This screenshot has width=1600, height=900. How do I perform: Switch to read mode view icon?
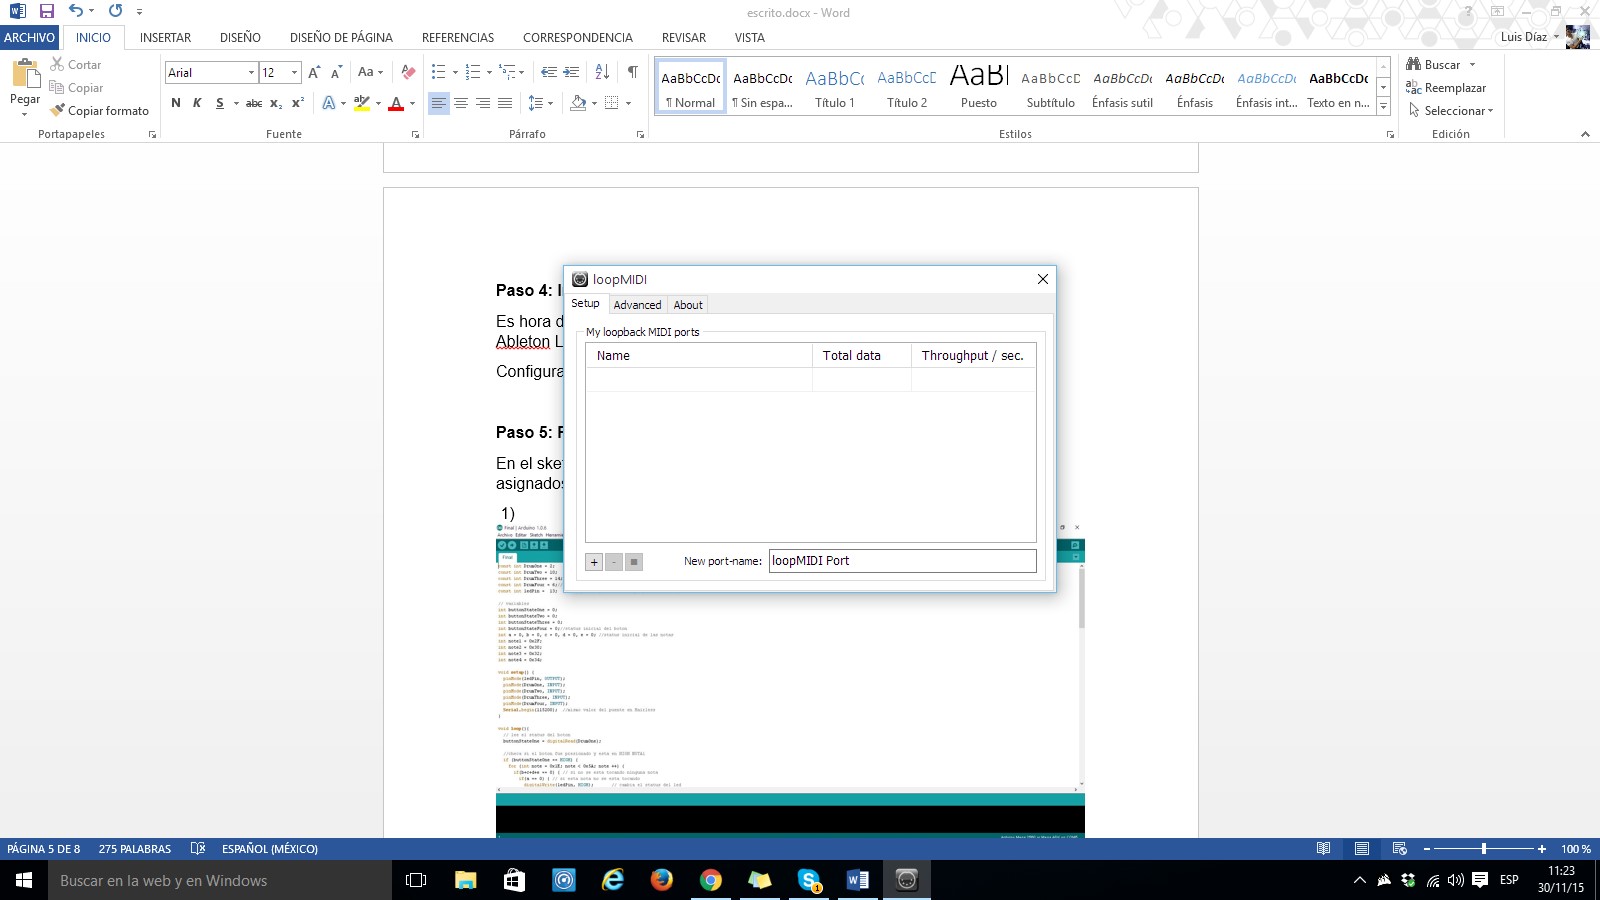[x=1323, y=849]
